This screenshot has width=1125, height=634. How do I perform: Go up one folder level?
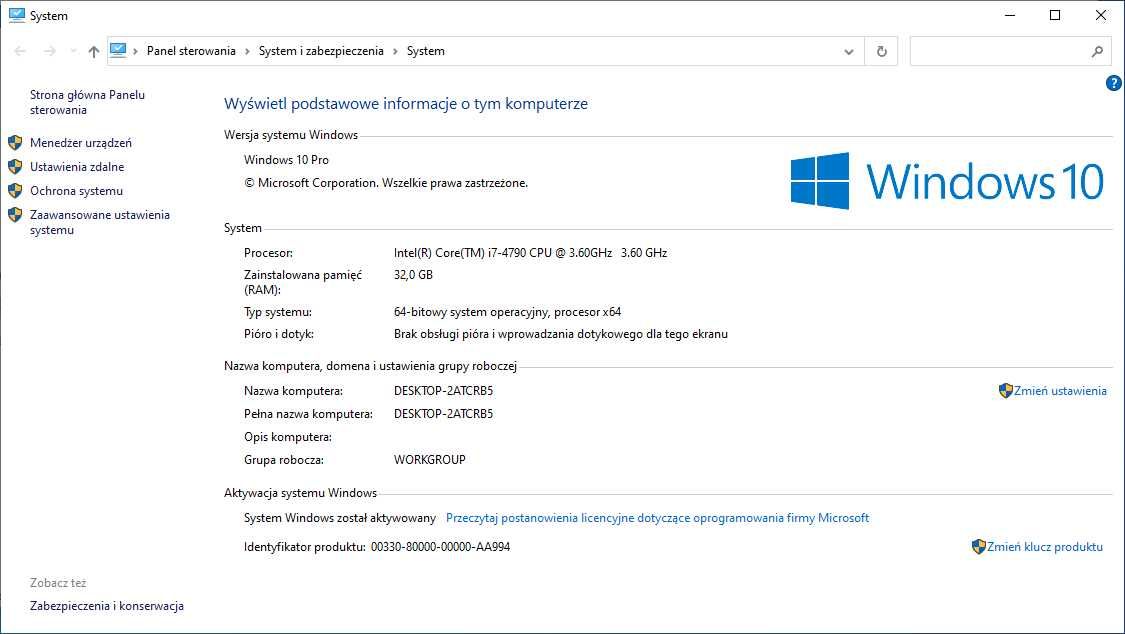[x=94, y=51]
